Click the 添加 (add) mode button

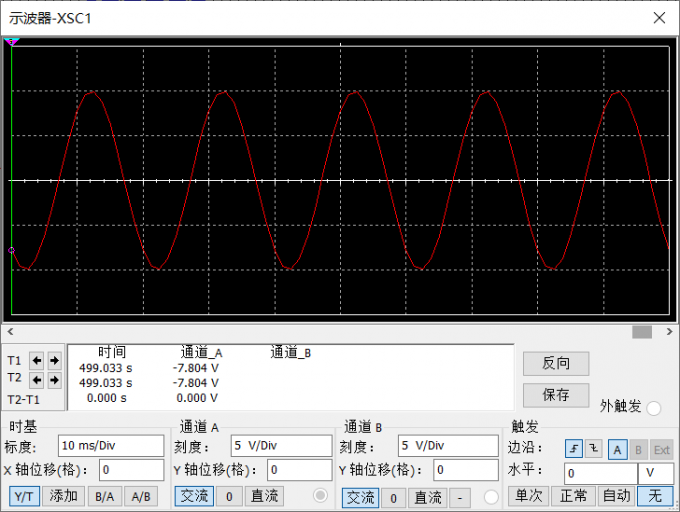point(63,496)
